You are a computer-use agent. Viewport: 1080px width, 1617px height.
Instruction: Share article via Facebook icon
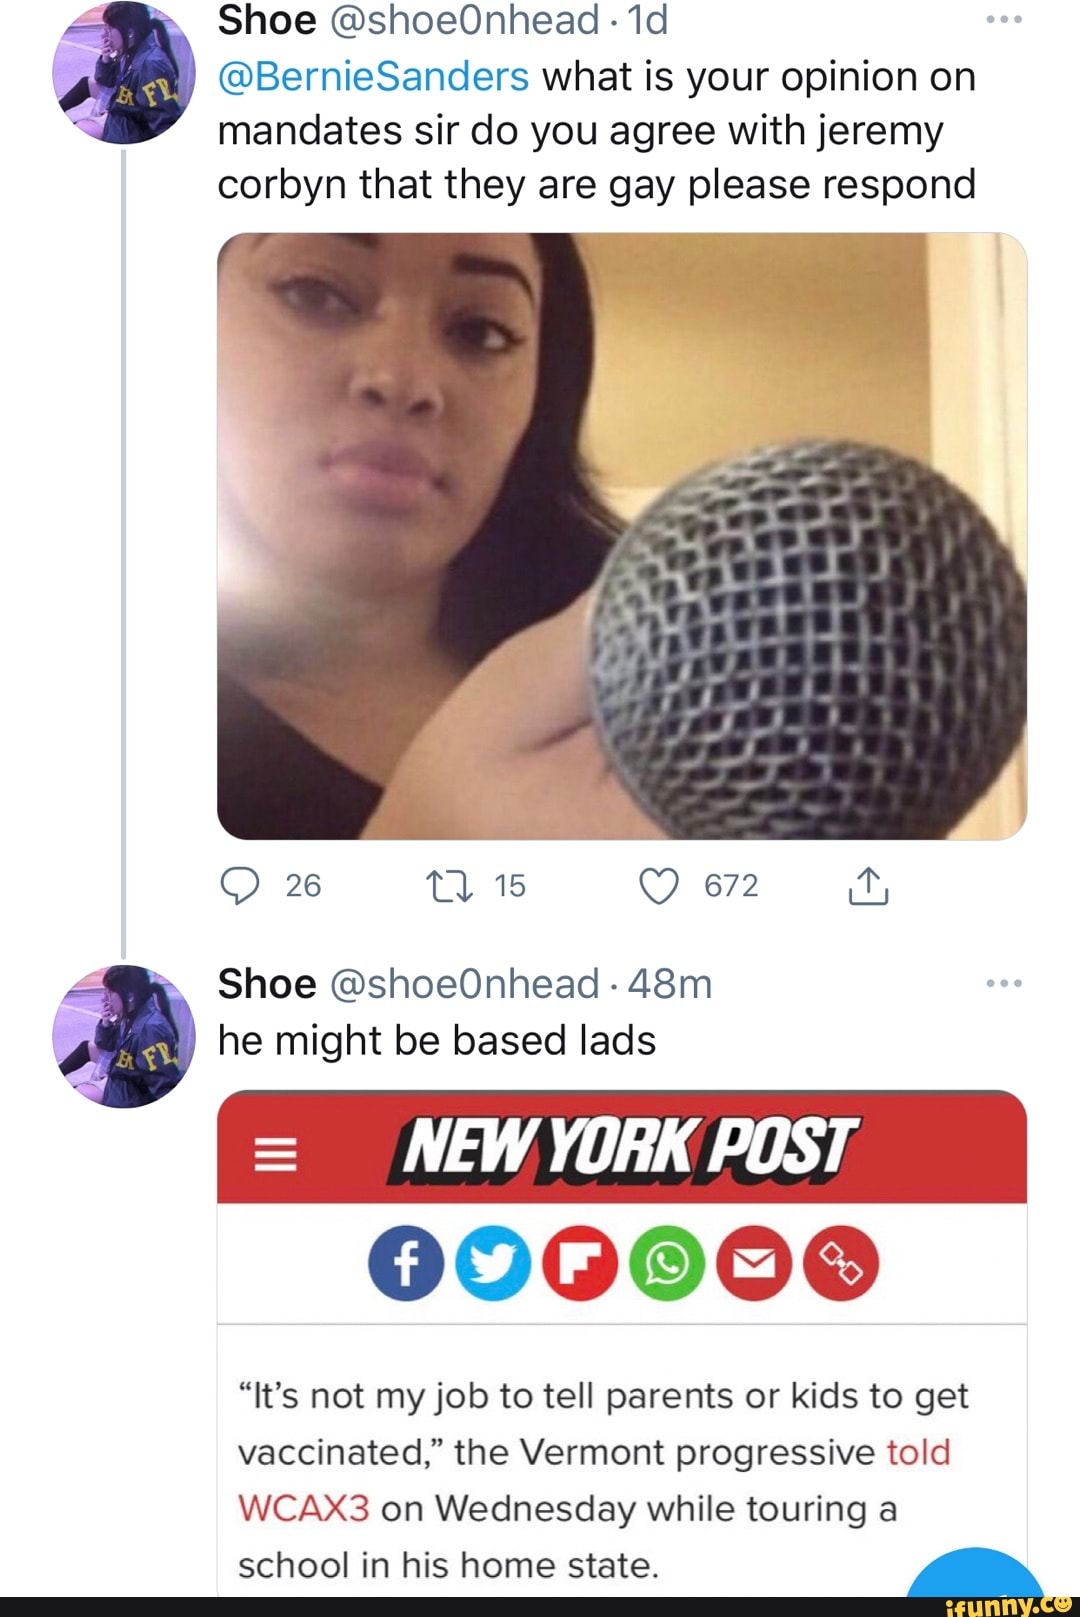coord(406,1263)
